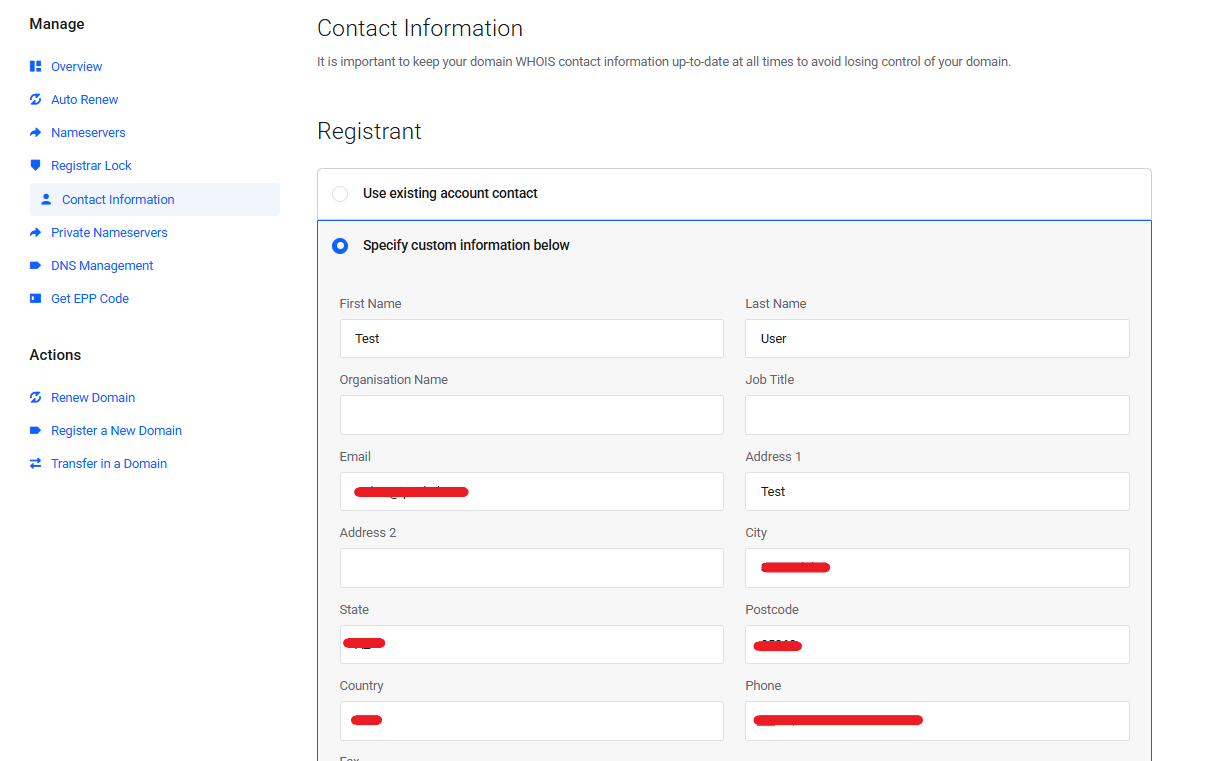Image resolution: width=1230 pixels, height=761 pixels.
Task: Go to Register a New Domain
Action: coord(116,431)
